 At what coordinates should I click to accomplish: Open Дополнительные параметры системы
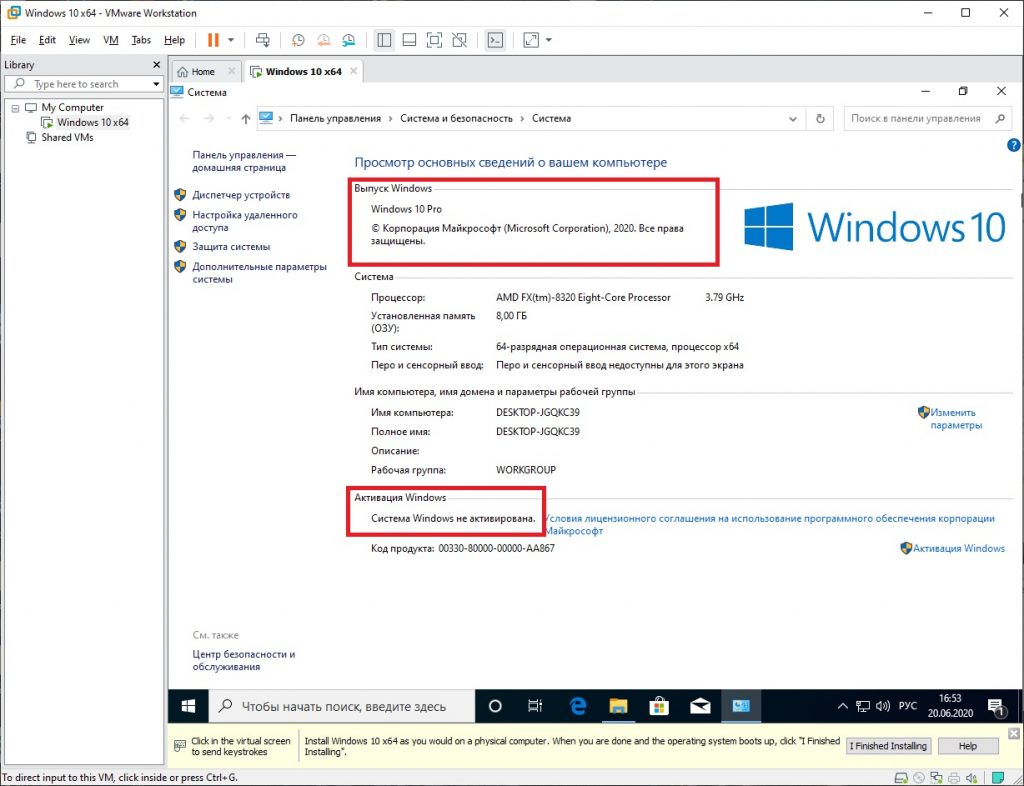coord(259,273)
